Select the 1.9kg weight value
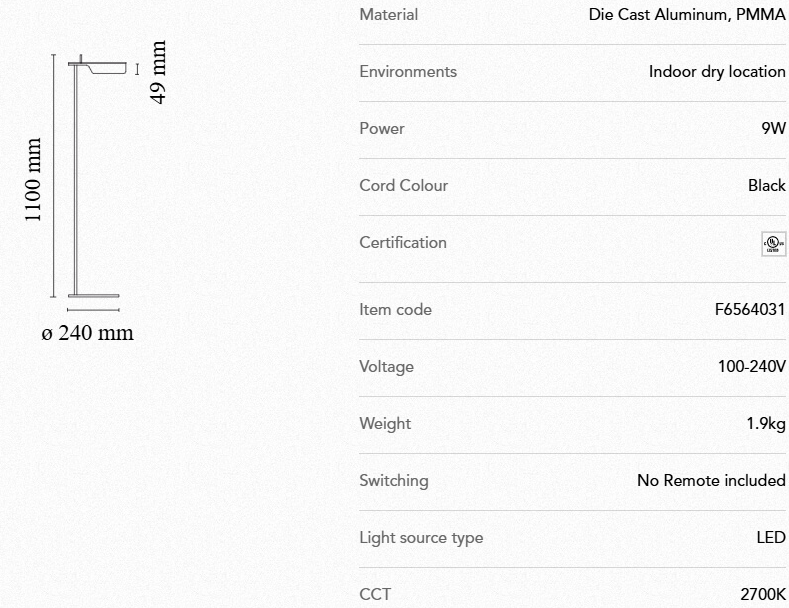Screen dimensions: 789x608 (766, 424)
